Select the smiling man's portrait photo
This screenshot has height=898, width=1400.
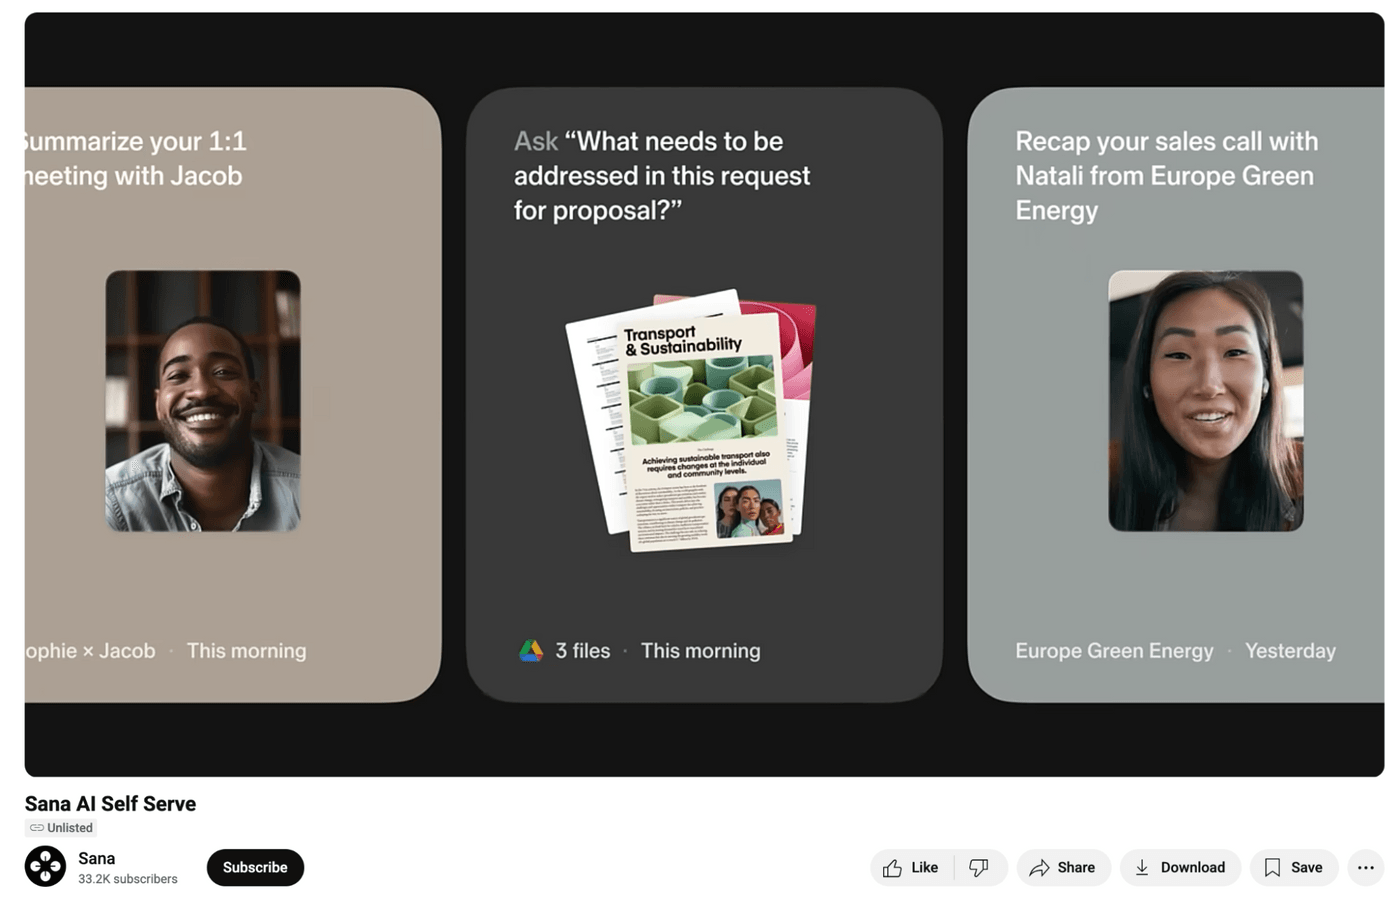[x=203, y=401]
